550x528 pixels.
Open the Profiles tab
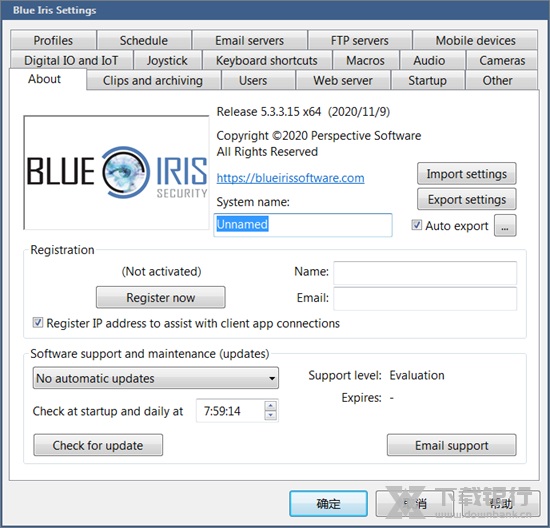tap(53, 40)
